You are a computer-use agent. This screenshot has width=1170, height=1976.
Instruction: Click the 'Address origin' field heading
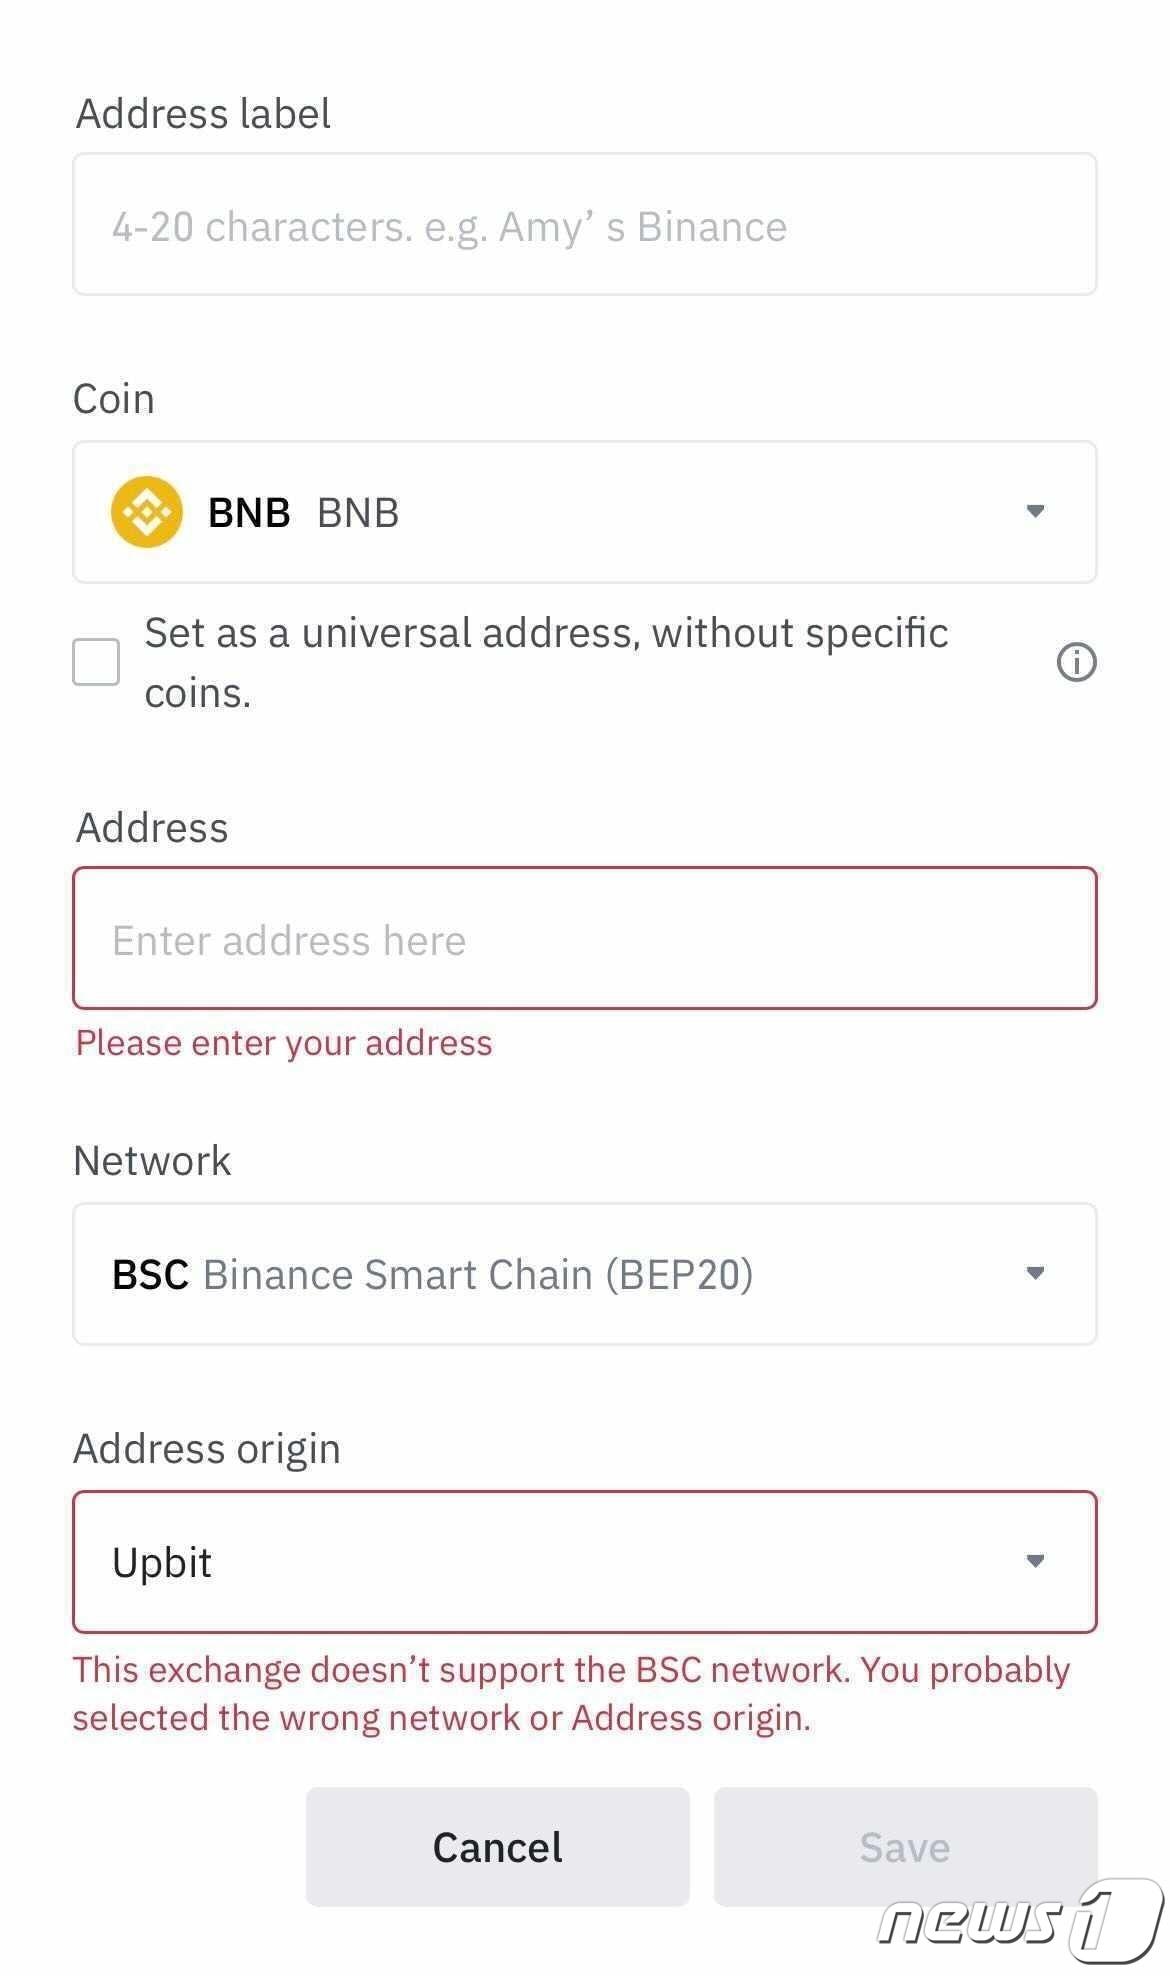click(207, 1449)
